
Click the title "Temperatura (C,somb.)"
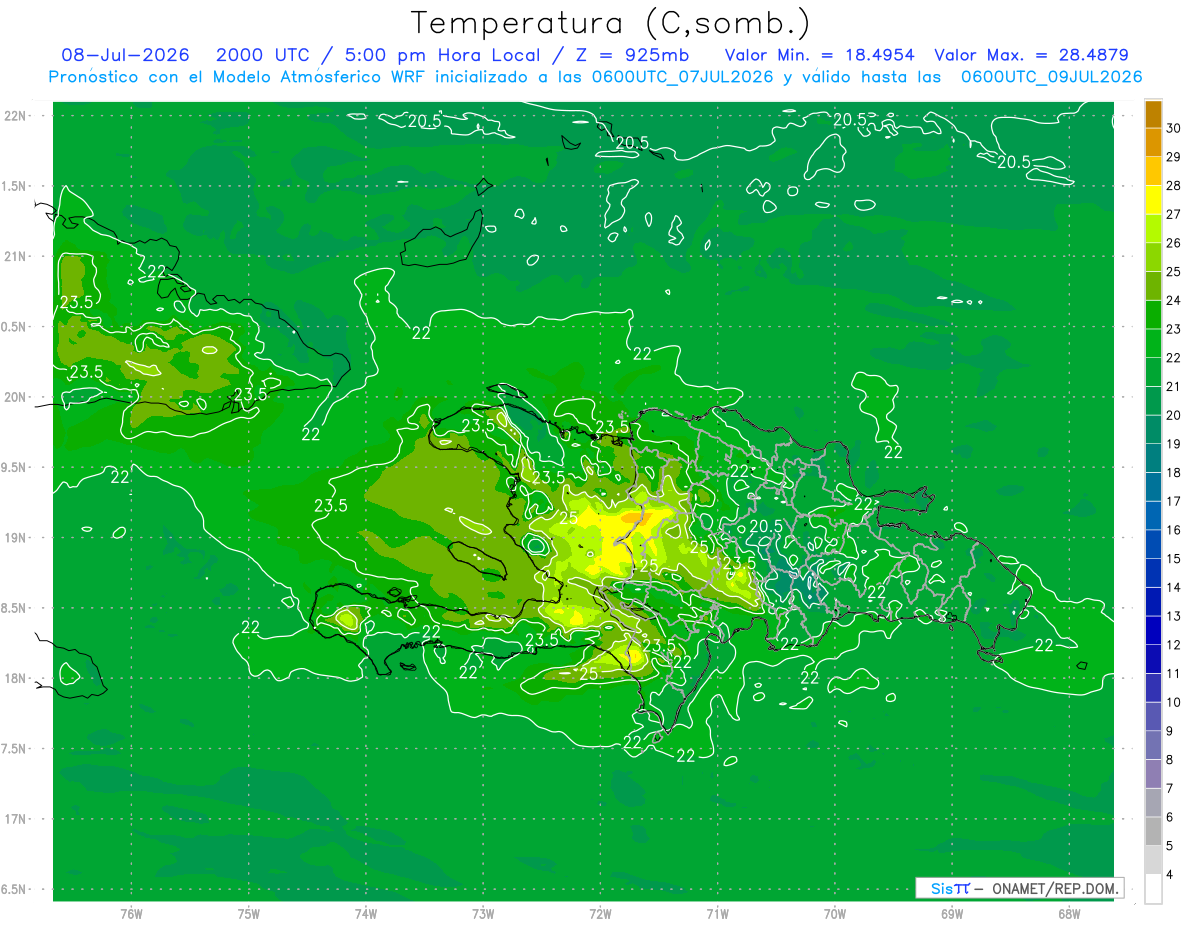point(611,23)
